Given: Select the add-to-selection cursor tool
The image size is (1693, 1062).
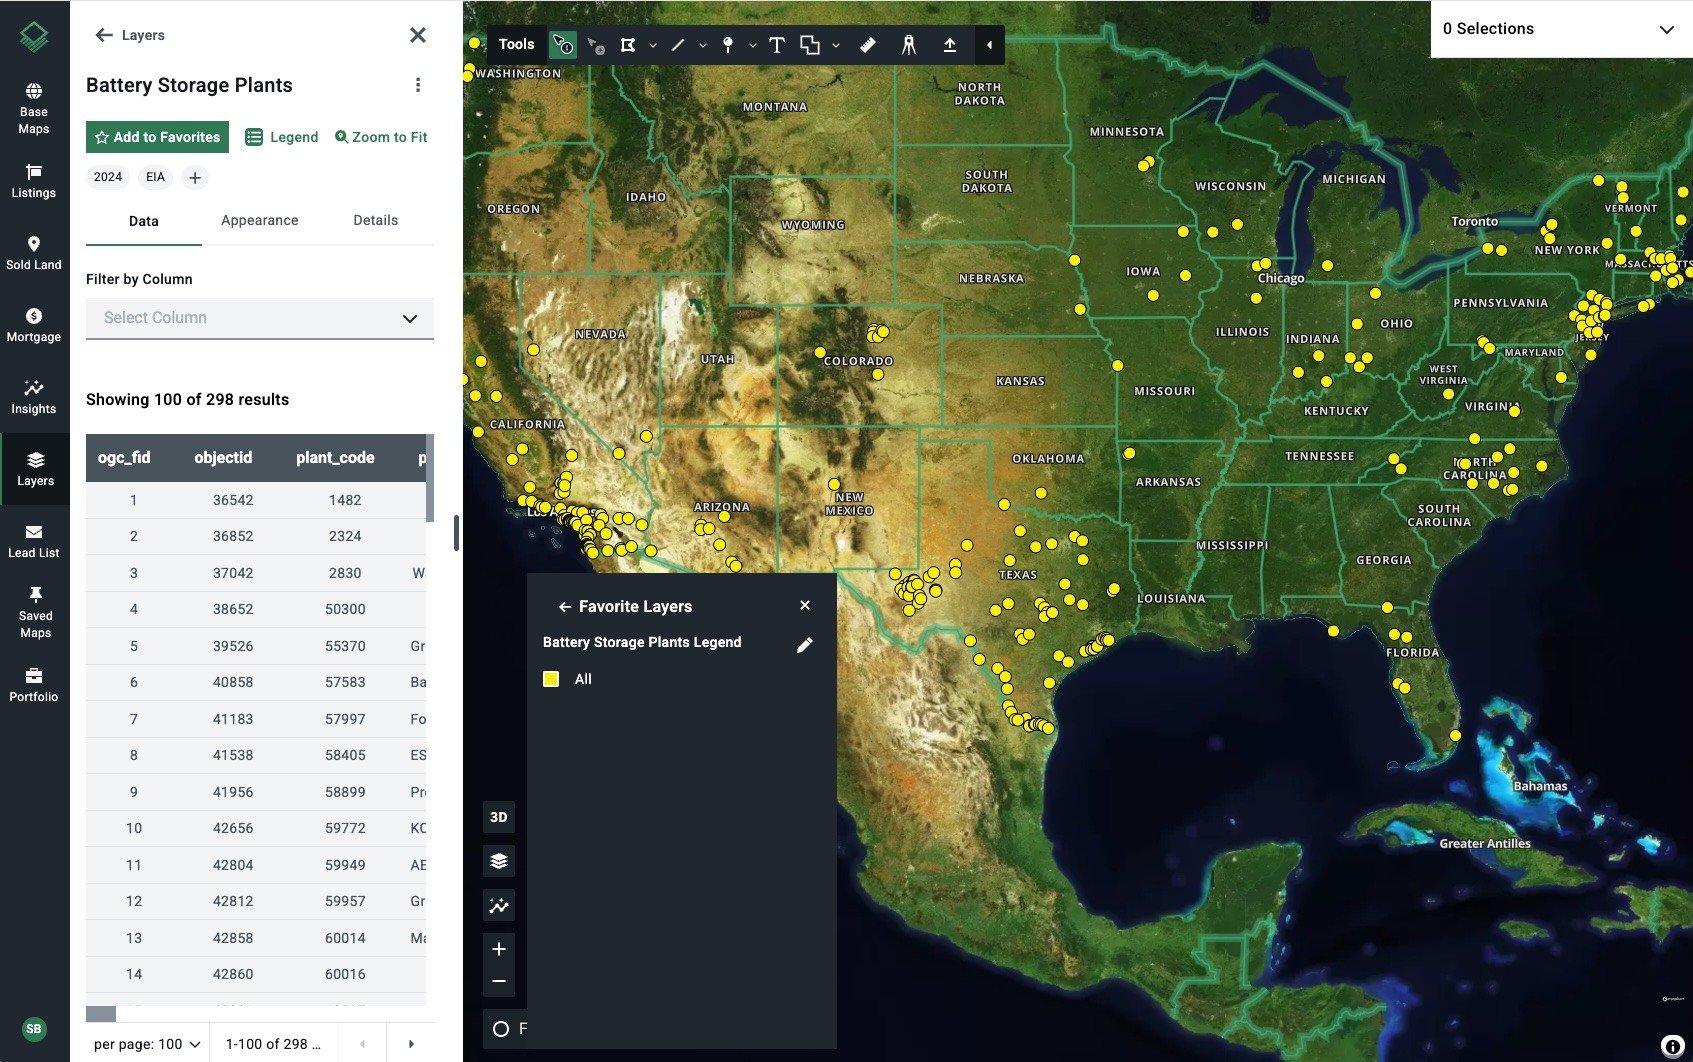Looking at the screenshot, I should pyautogui.click(x=596, y=45).
